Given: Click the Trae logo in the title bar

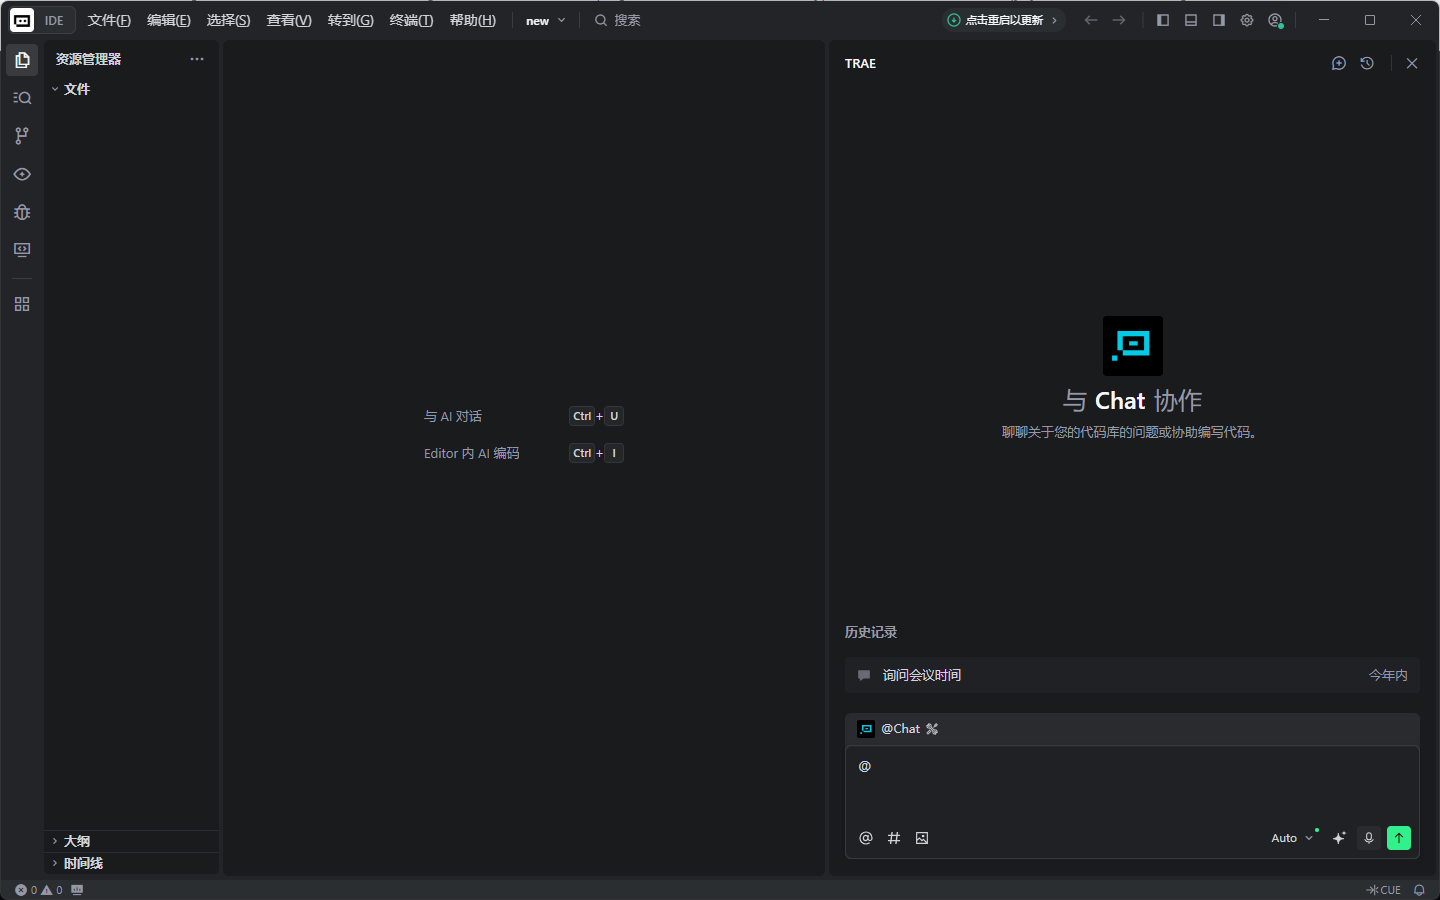Looking at the screenshot, I should pyautogui.click(x=22, y=20).
